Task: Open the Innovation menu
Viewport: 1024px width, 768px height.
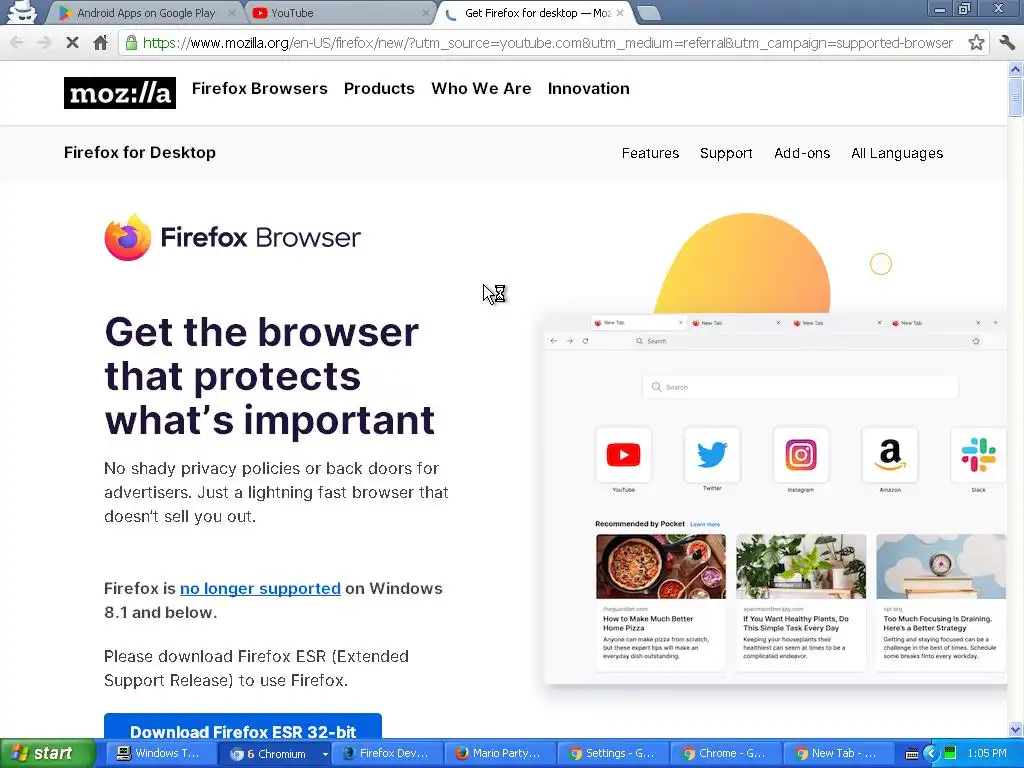Action: [588, 88]
